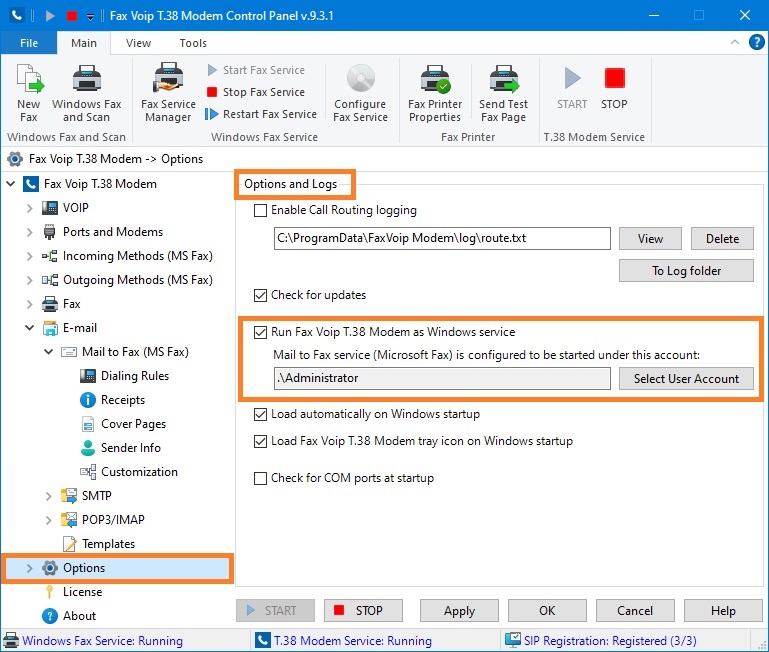
Task: Toggle Load automatically on Windows startup
Action: [x=260, y=415]
